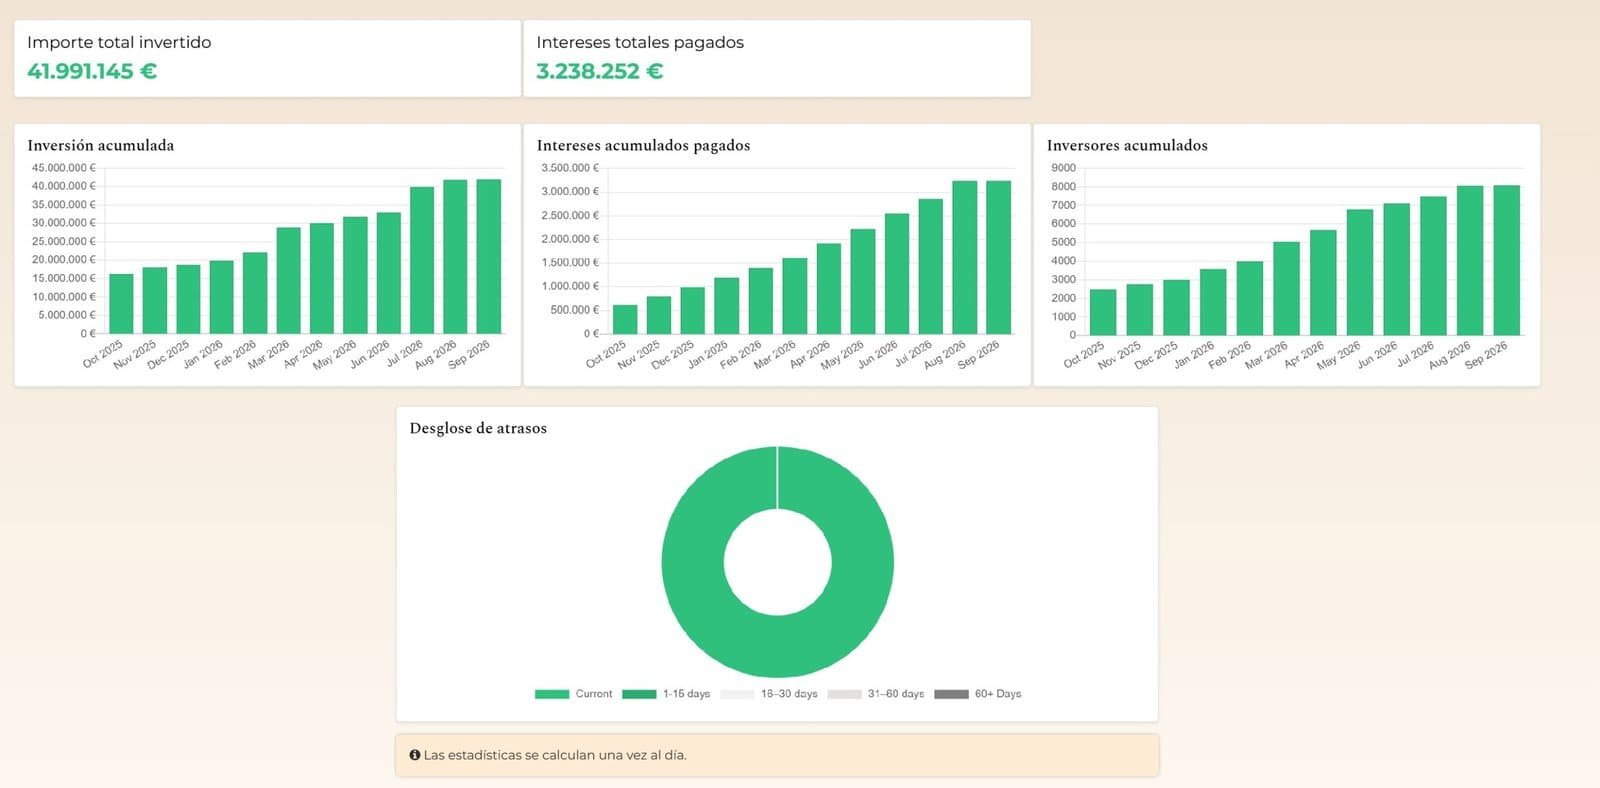Viewport: 1600px width, 788px height.
Task: Click the Jul 2026 bar in Inversión acumulada
Action: [422, 260]
